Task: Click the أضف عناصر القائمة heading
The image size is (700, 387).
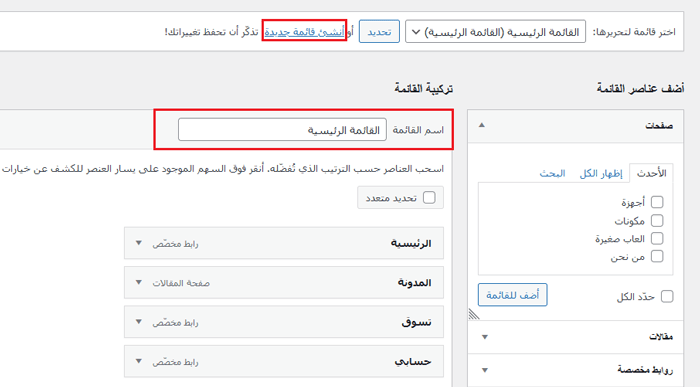Action: pyautogui.click(x=640, y=88)
